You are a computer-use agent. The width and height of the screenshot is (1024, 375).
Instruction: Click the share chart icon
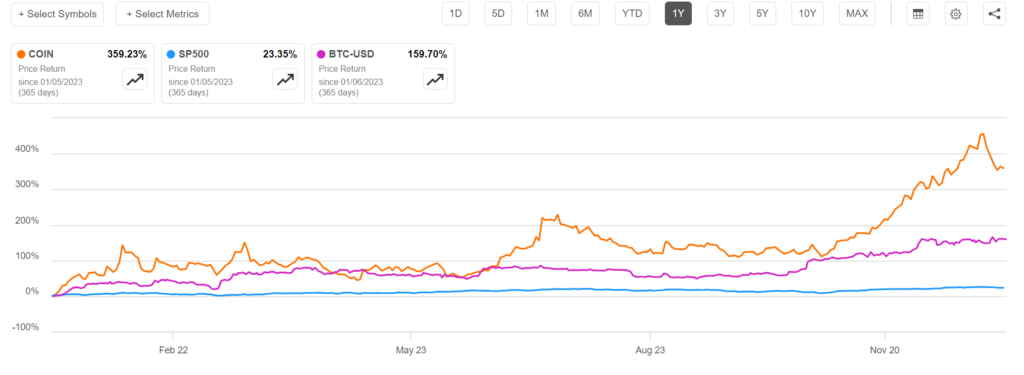(x=994, y=14)
